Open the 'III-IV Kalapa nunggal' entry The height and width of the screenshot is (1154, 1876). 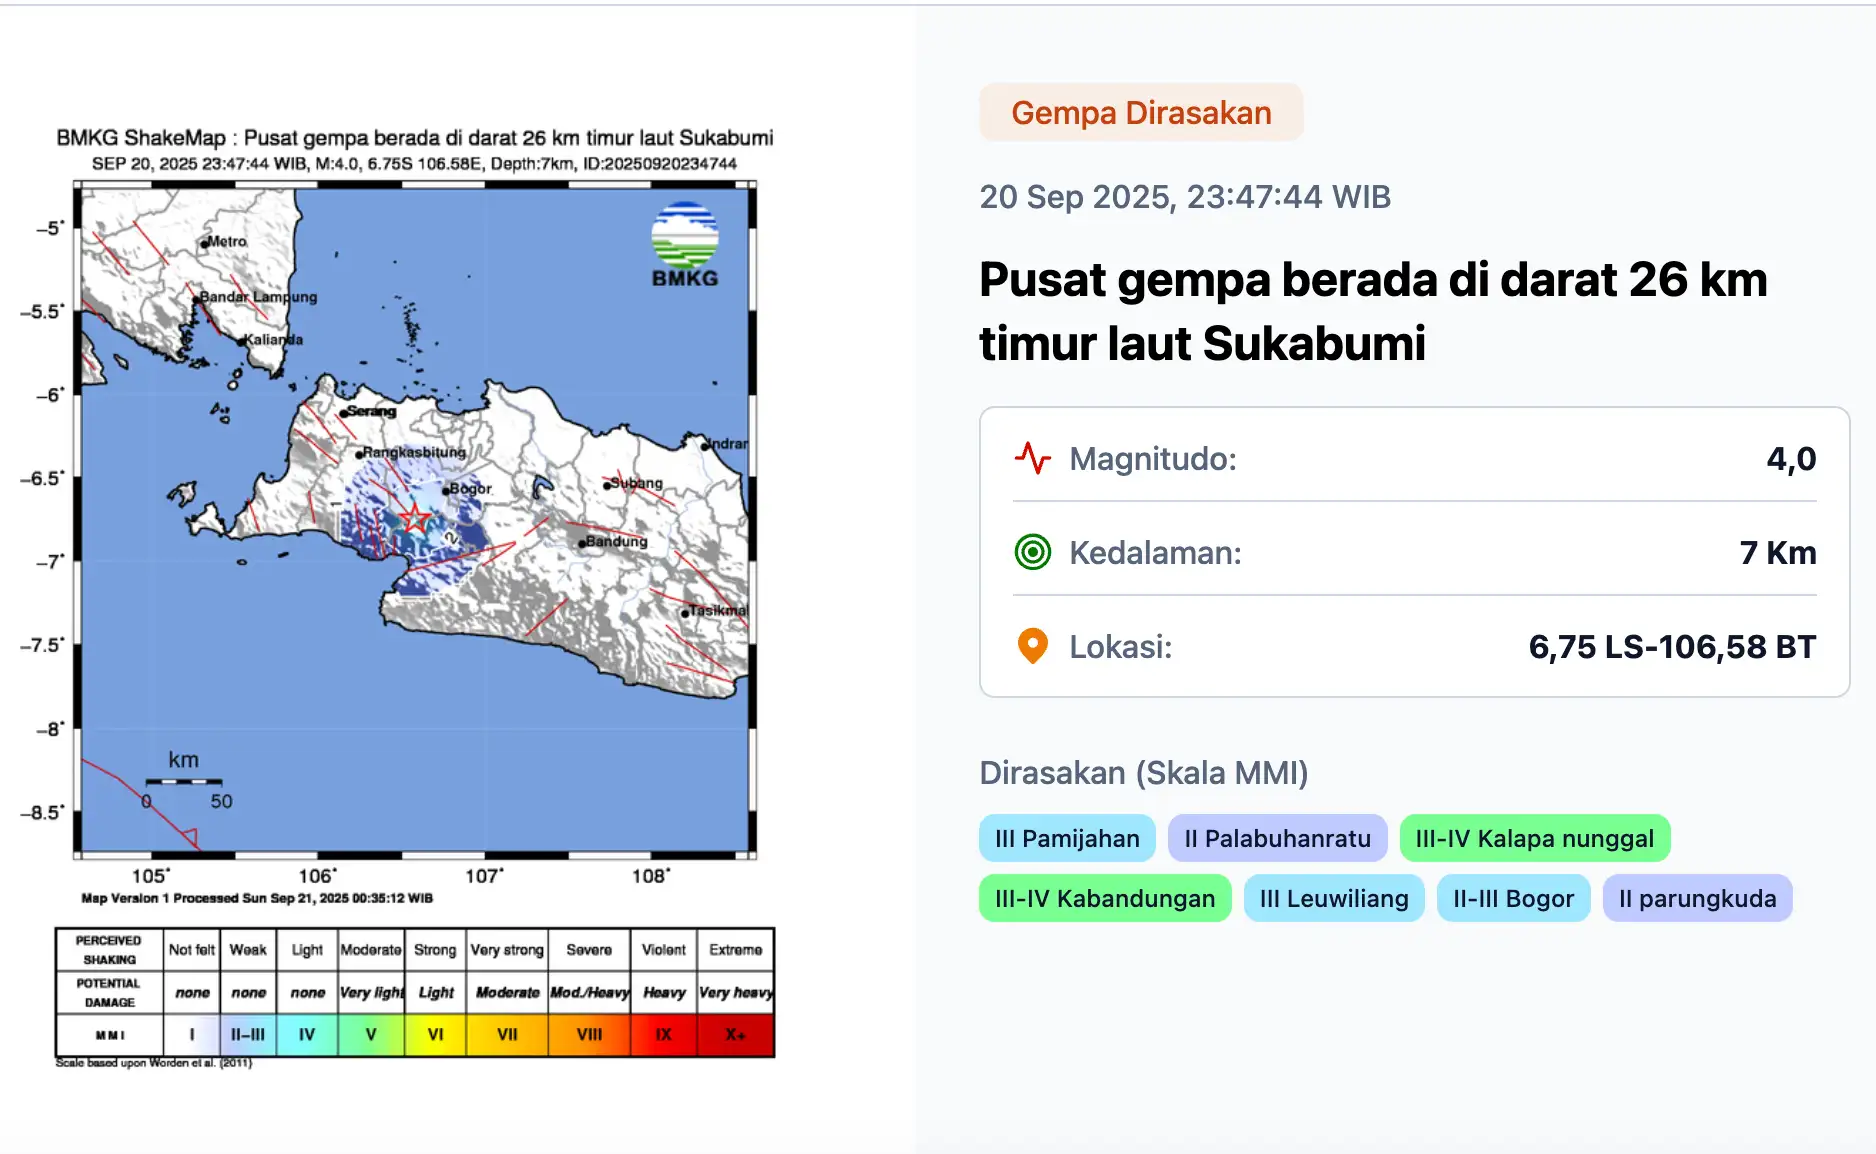point(1535,838)
